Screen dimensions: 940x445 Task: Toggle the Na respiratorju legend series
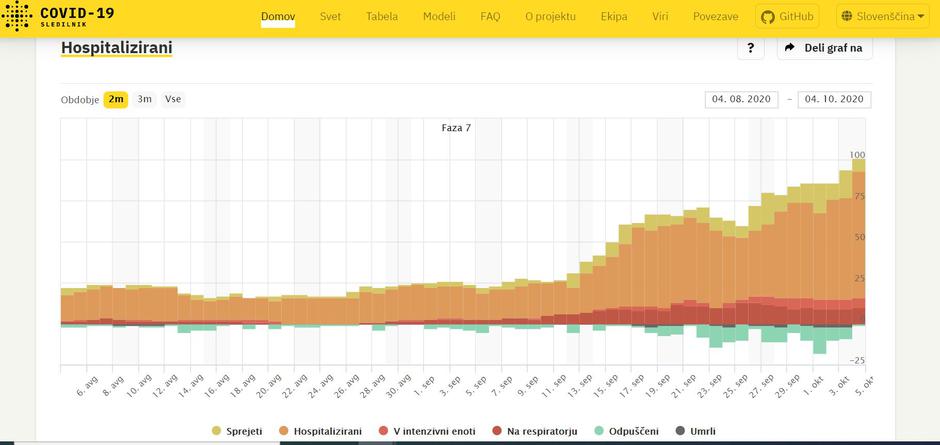pyautogui.click(x=535, y=431)
